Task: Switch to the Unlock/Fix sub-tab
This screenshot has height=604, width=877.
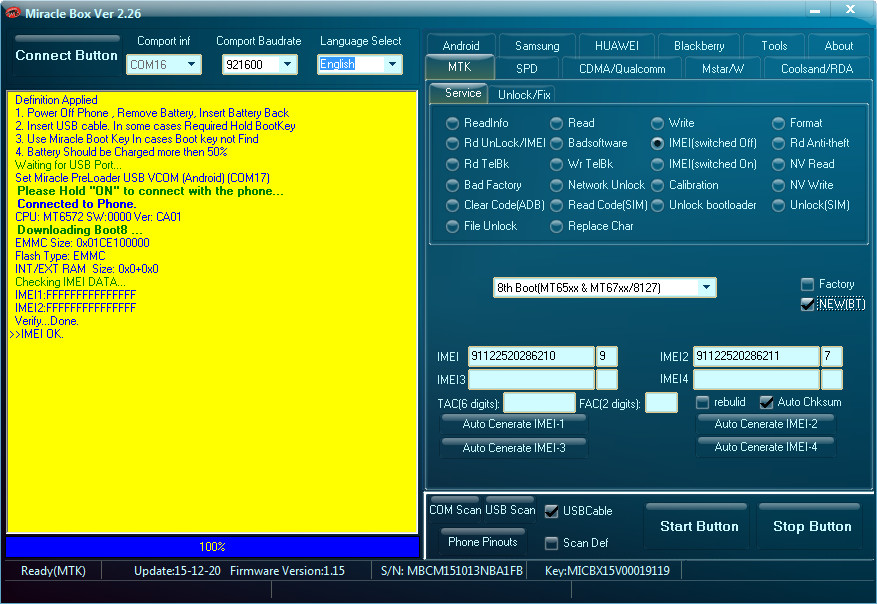Action: click(524, 95)
